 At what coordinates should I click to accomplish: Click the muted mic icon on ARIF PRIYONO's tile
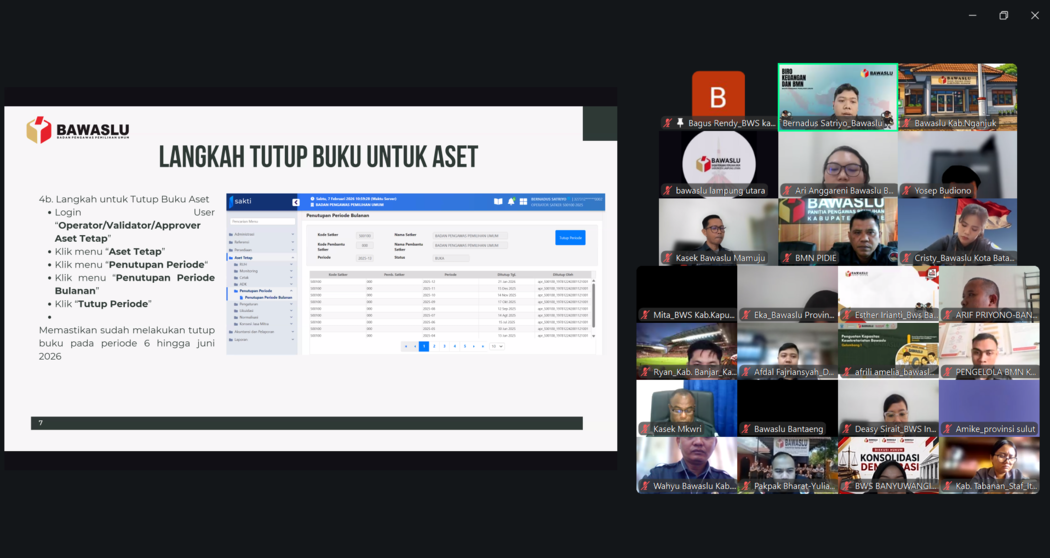point(947,315)
